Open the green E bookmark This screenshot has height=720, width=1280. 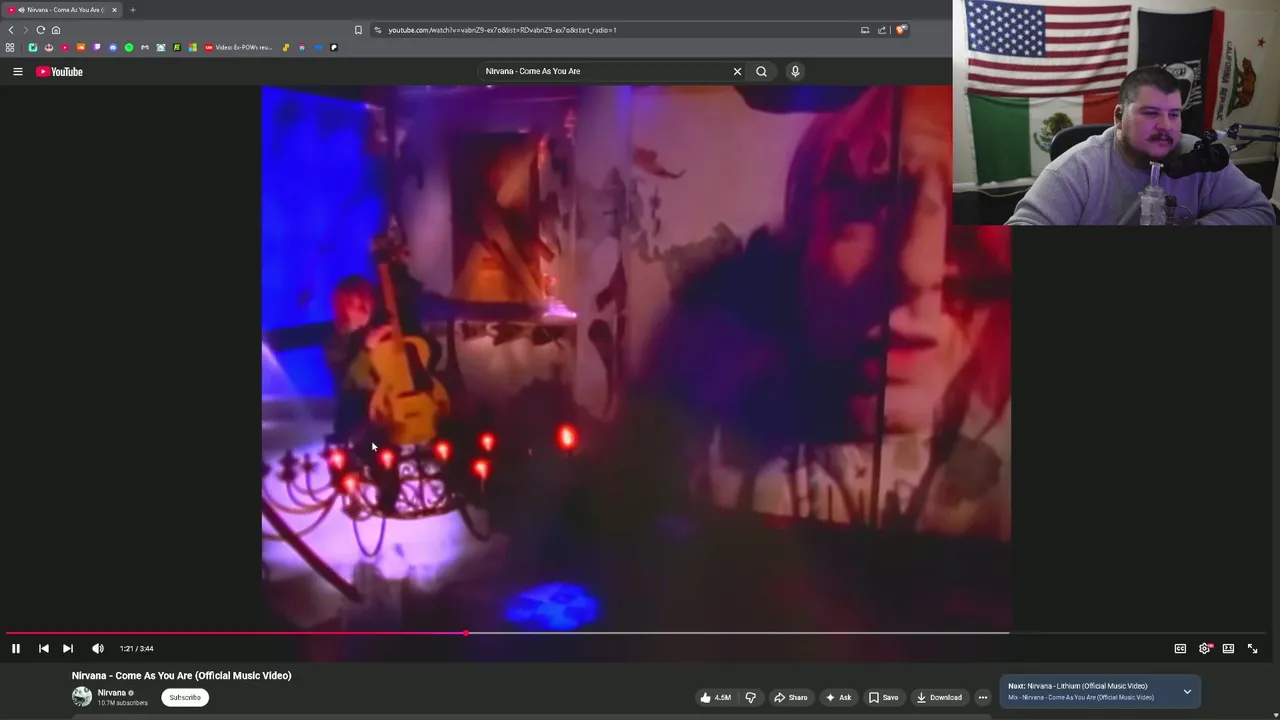177,47
